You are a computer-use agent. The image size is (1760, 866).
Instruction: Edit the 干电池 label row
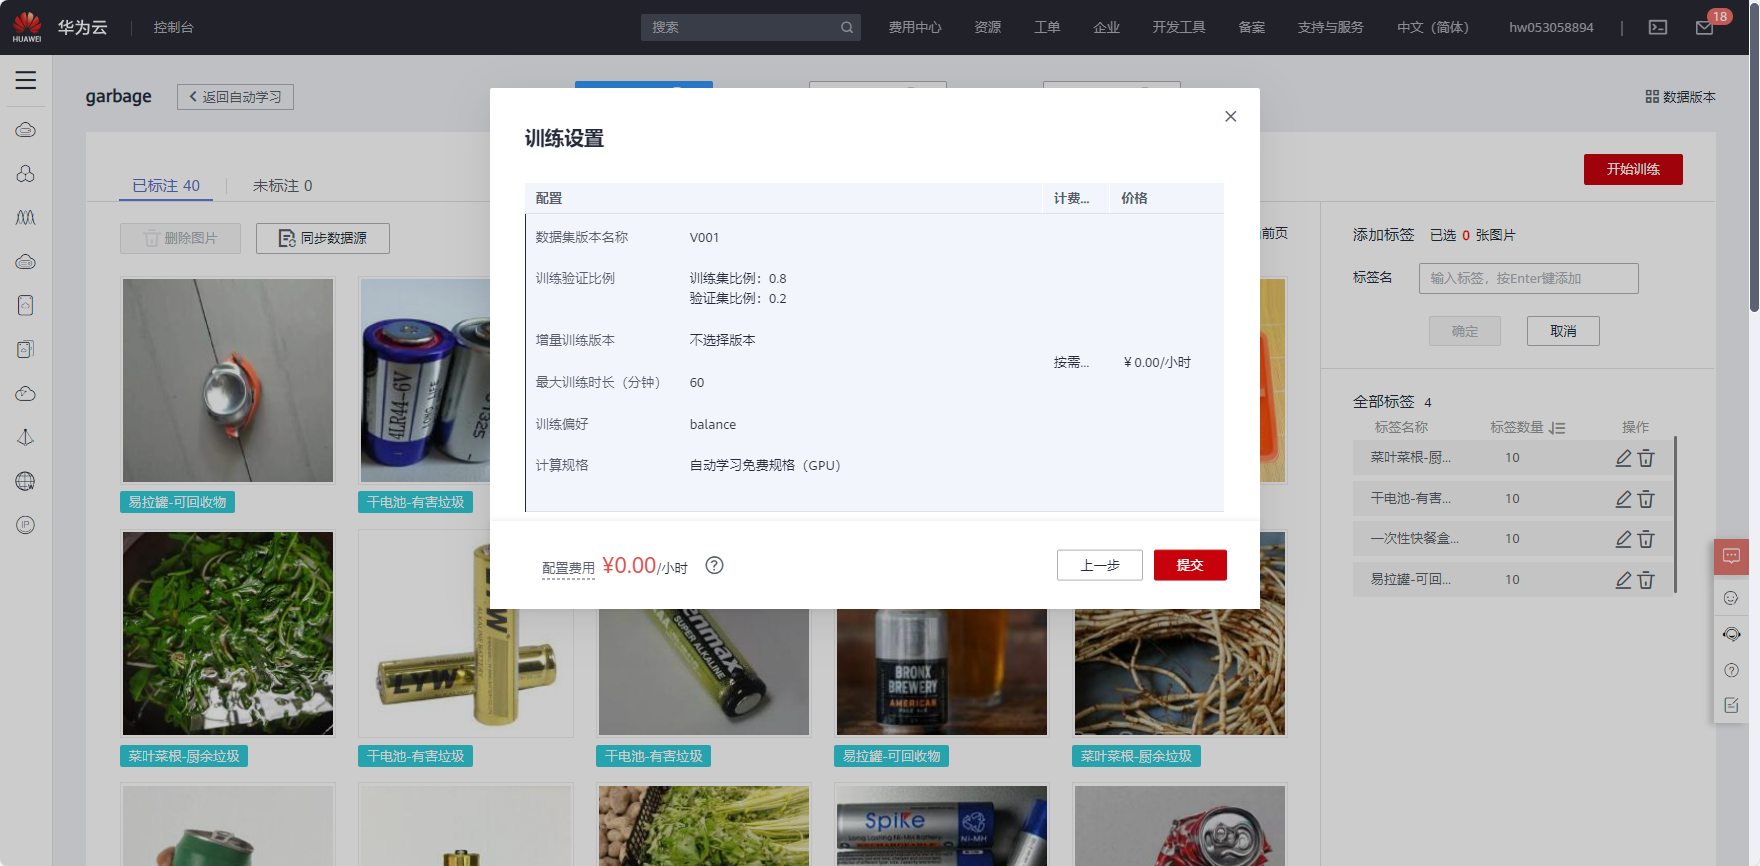[x=1623, y=499]
